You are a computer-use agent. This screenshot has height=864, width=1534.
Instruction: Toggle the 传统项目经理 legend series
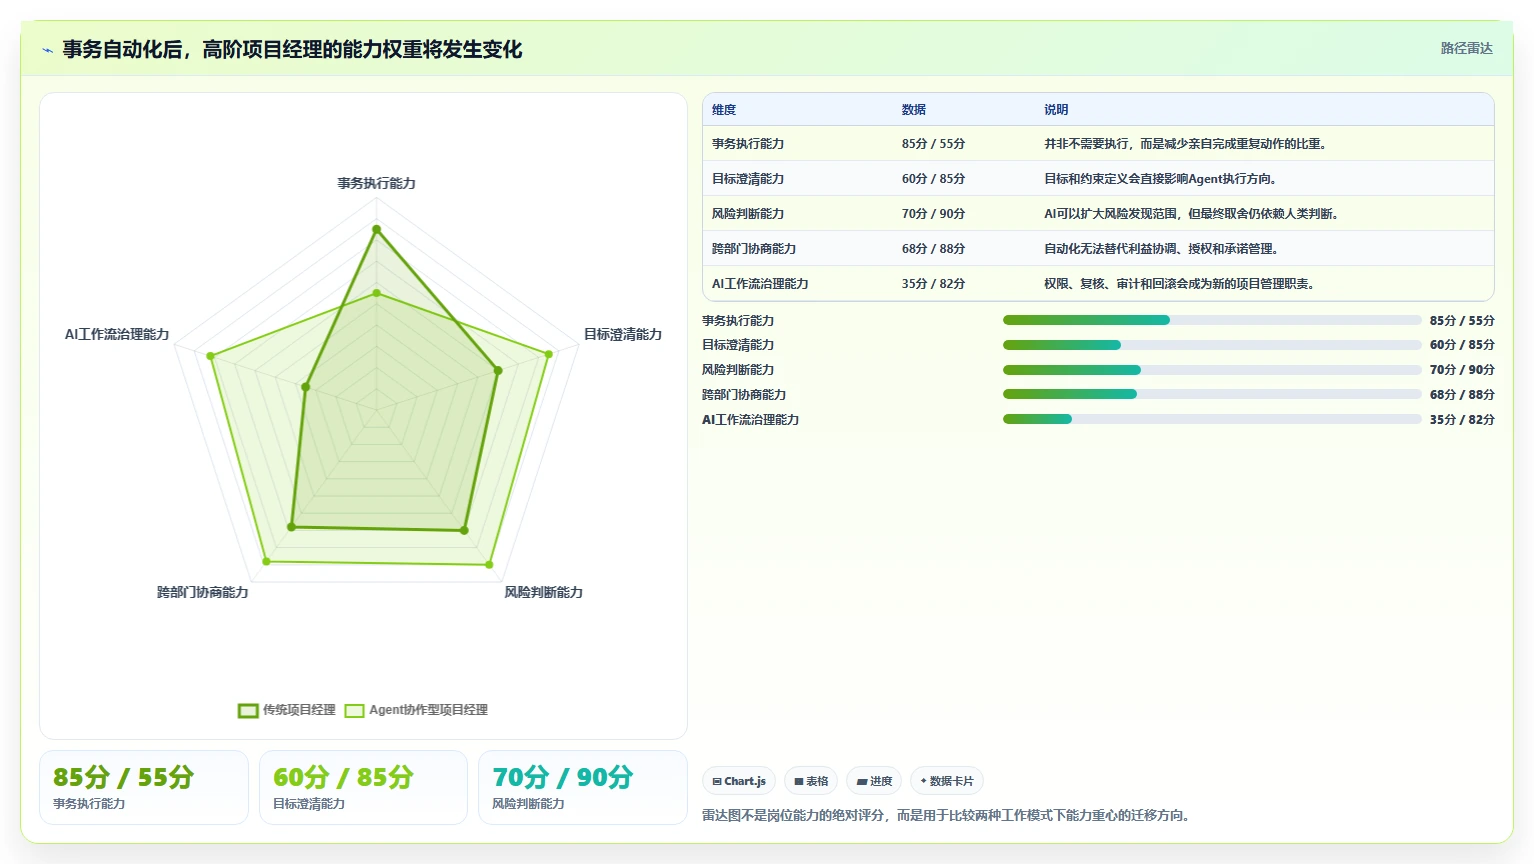287,710
